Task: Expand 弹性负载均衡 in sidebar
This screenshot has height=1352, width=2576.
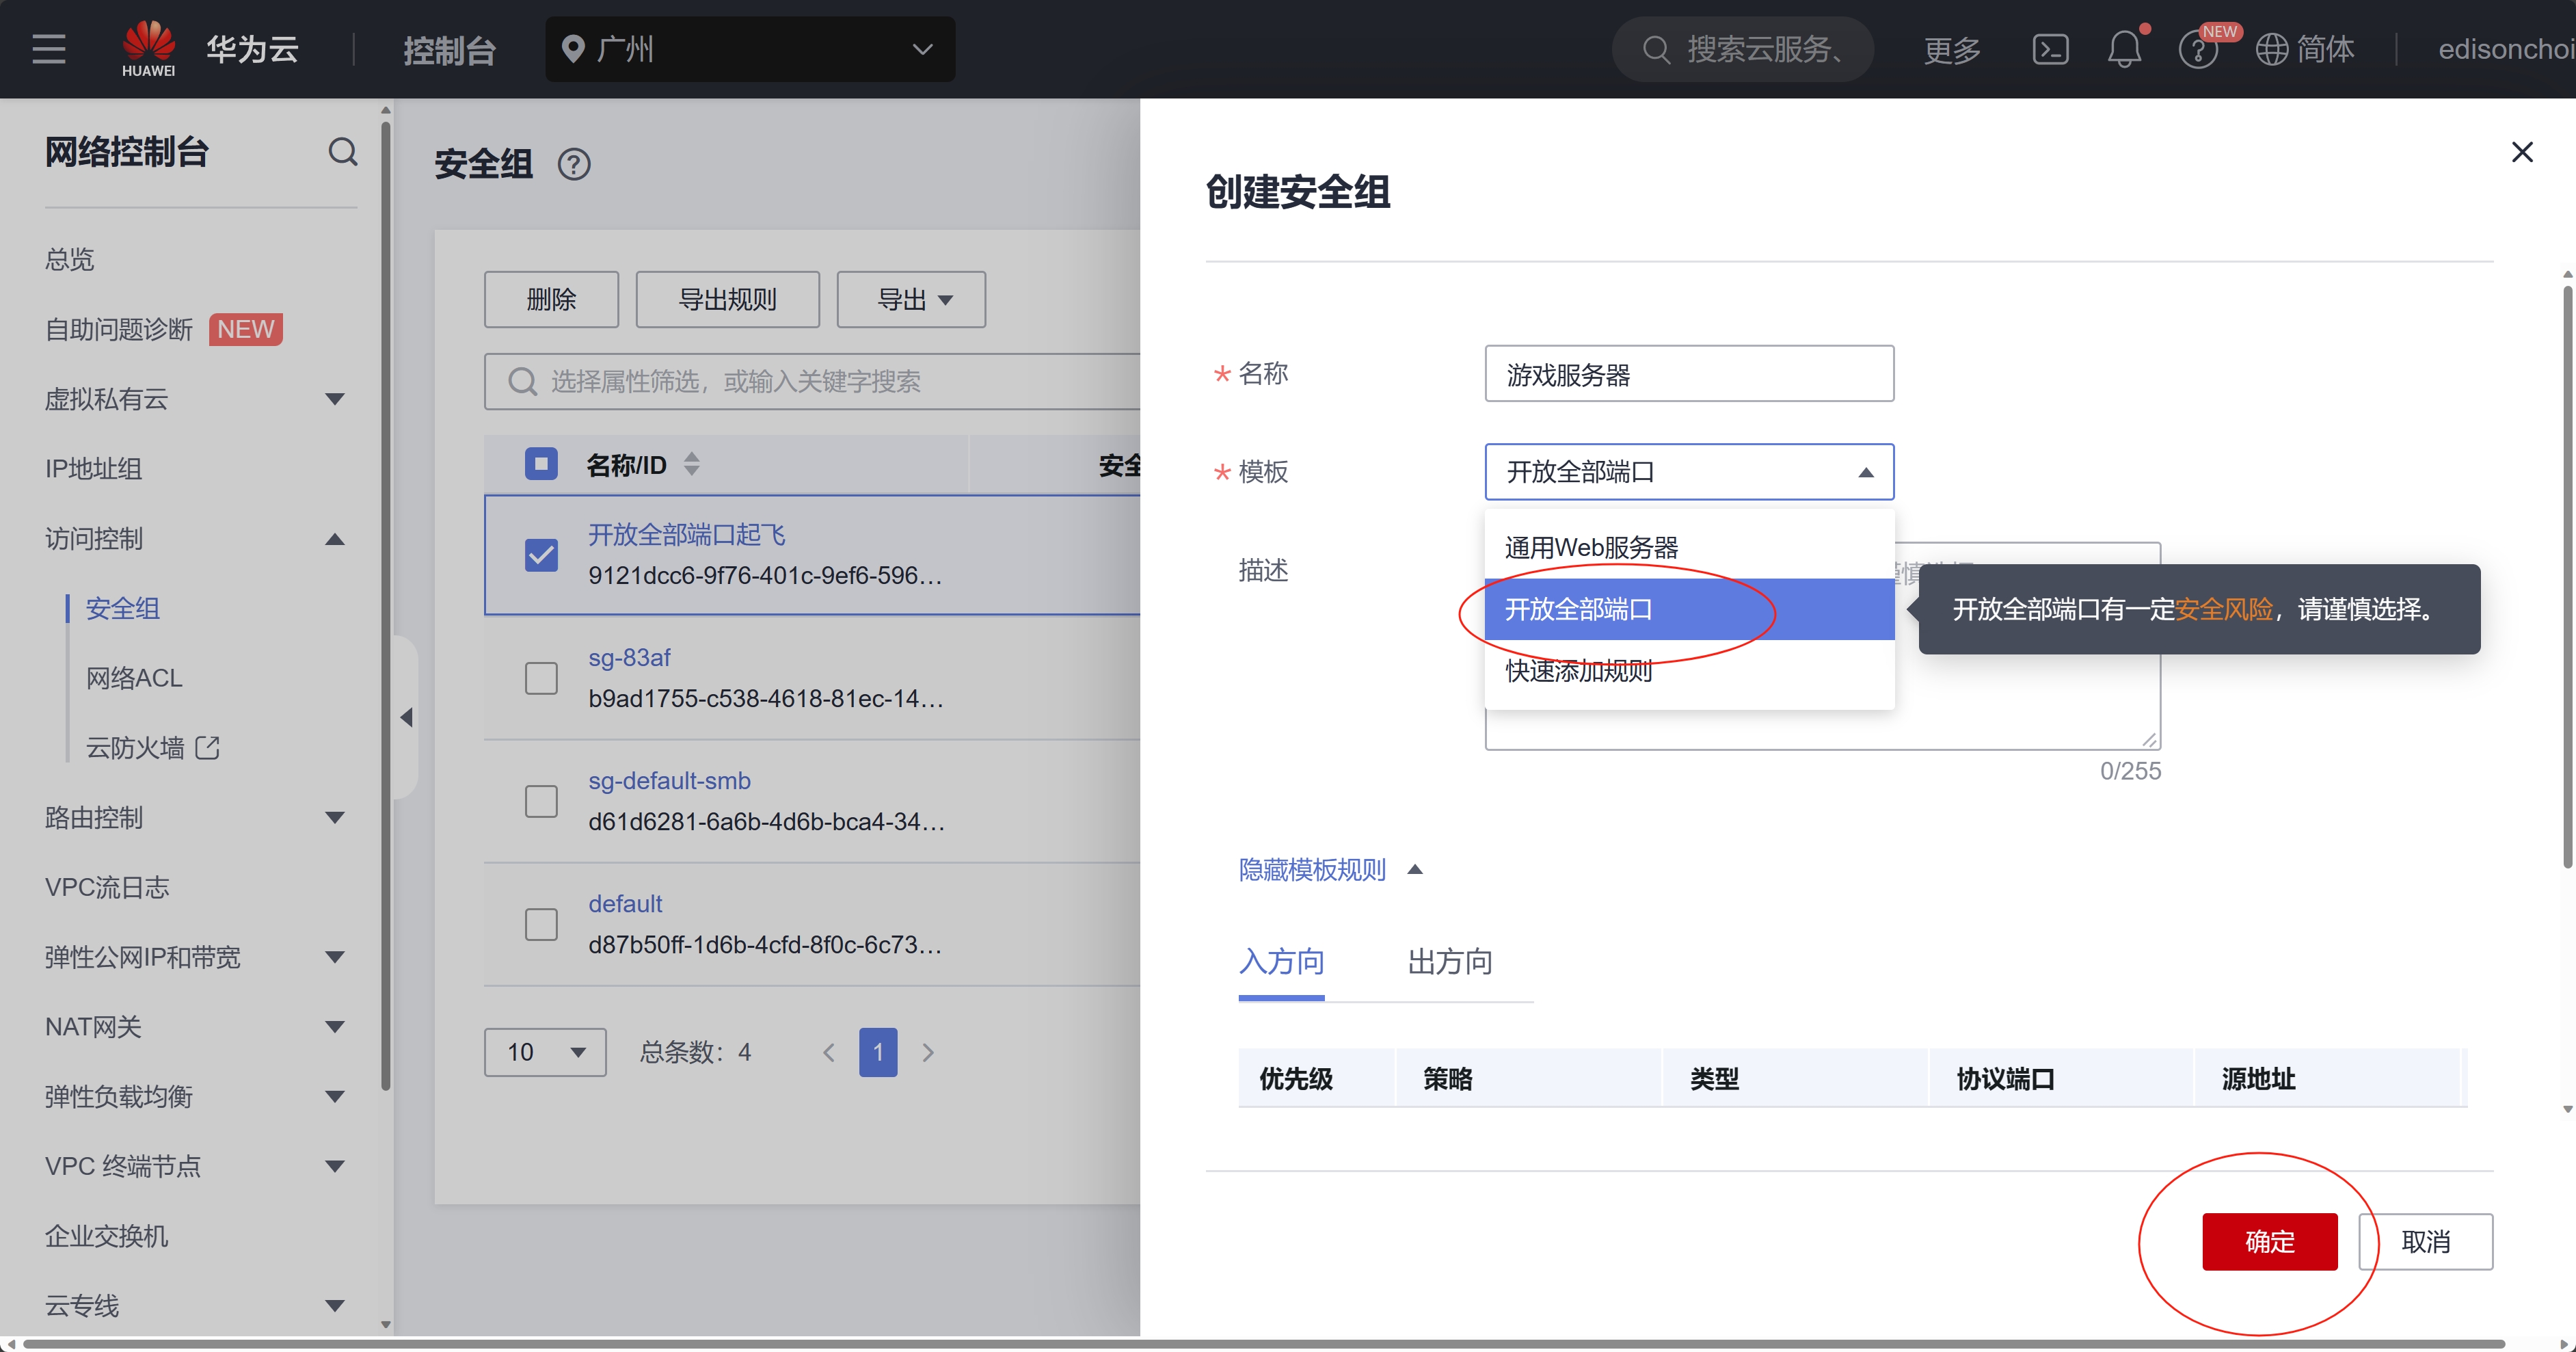Action: [335, 1096]
